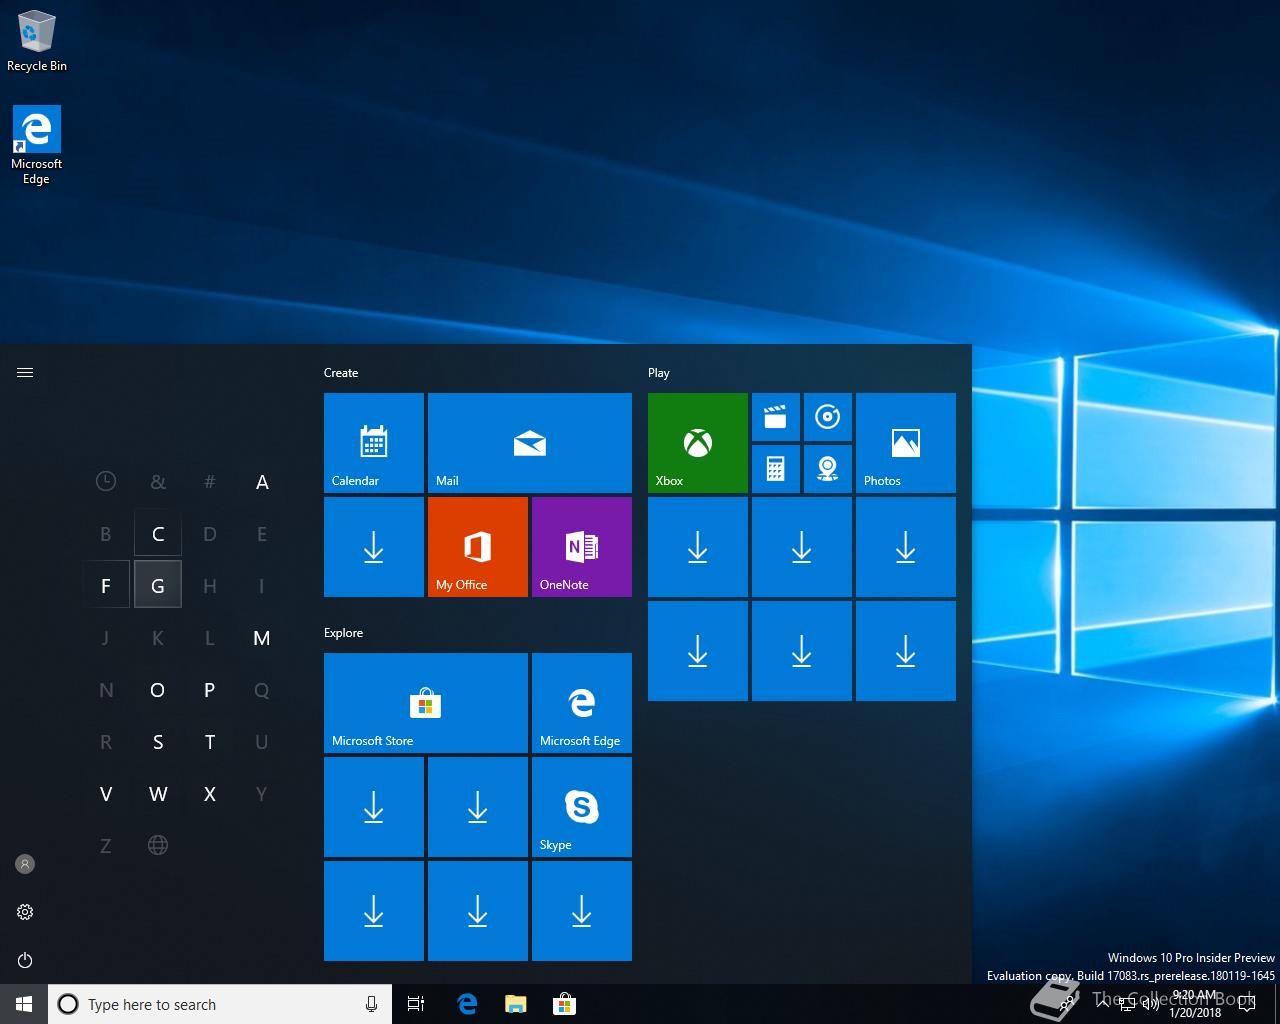
Task: Launch the My Office tile
Action: 478,547
